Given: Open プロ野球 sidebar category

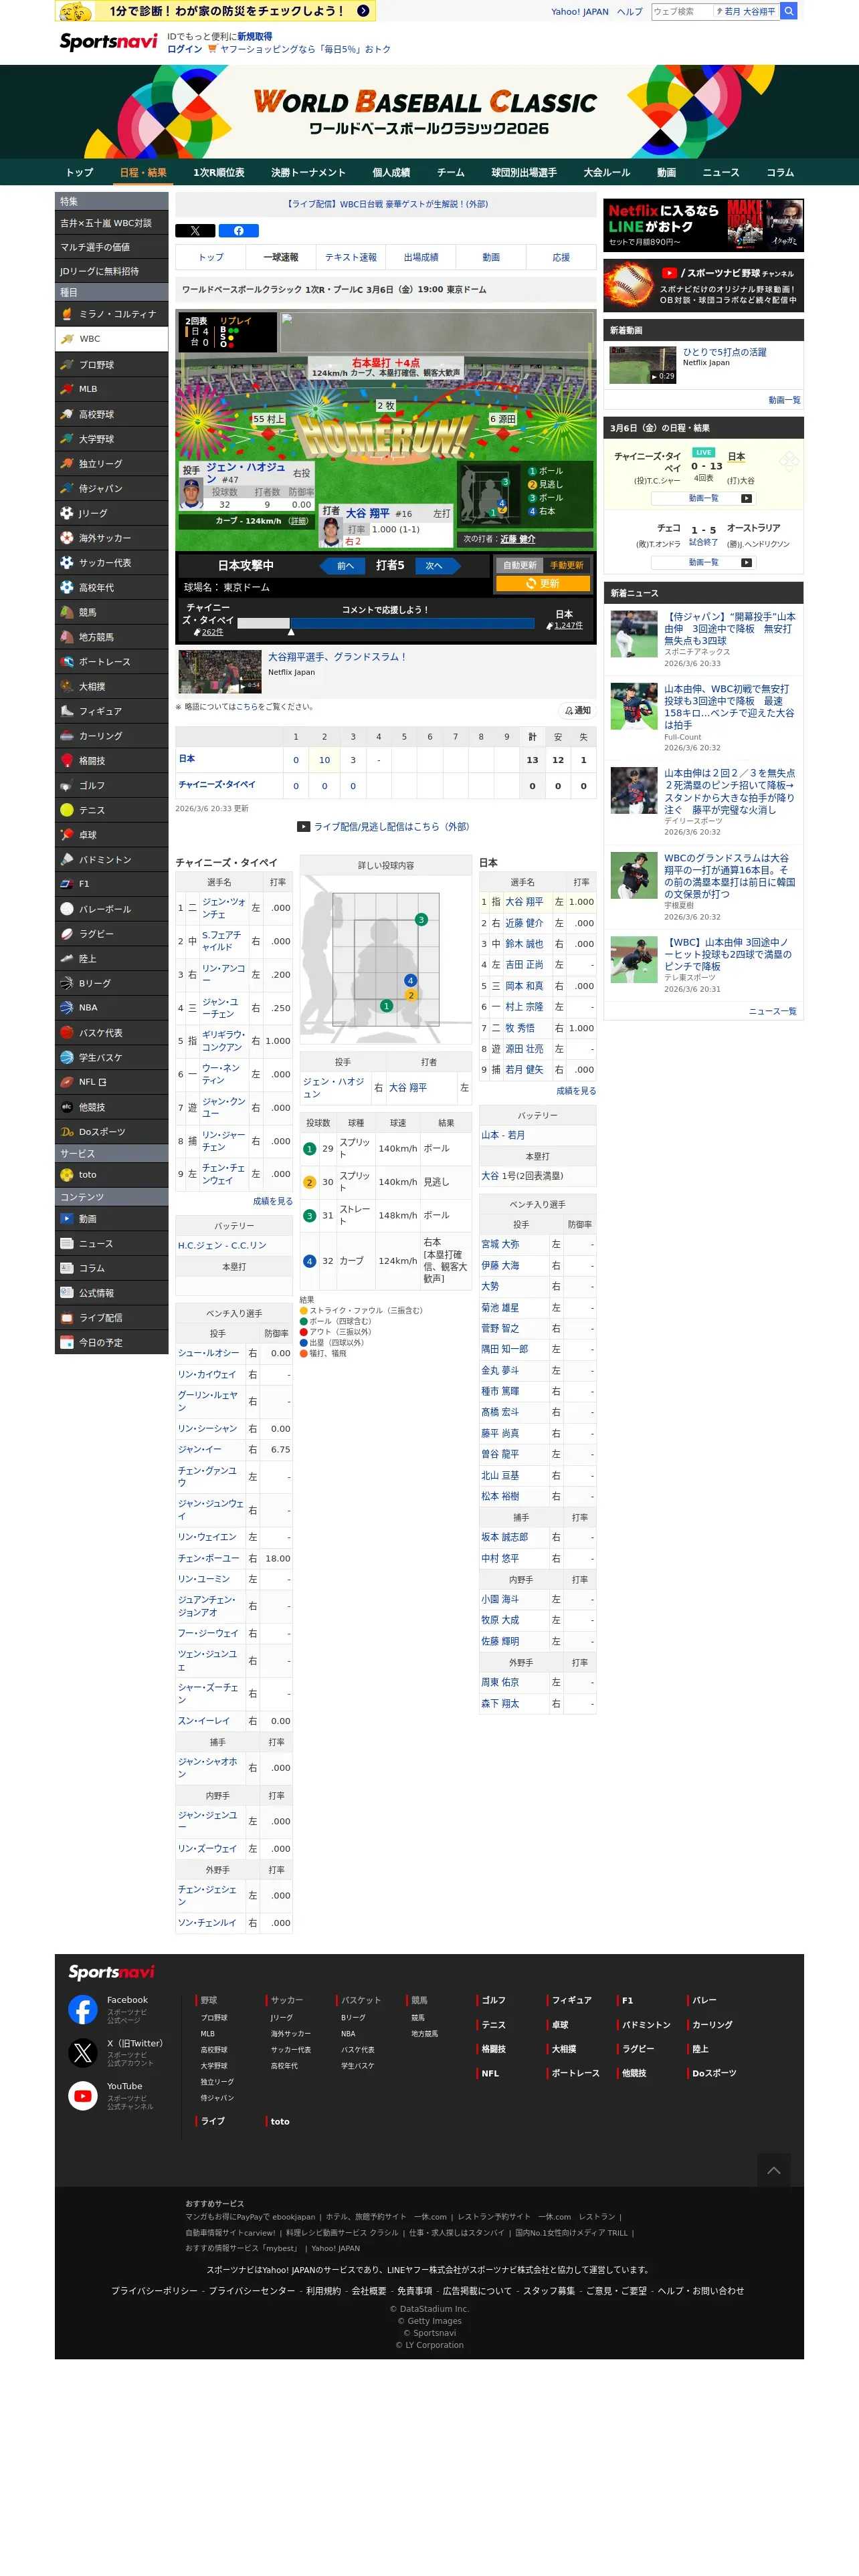Looking at the screenshot, I should [x=111, y=365].
